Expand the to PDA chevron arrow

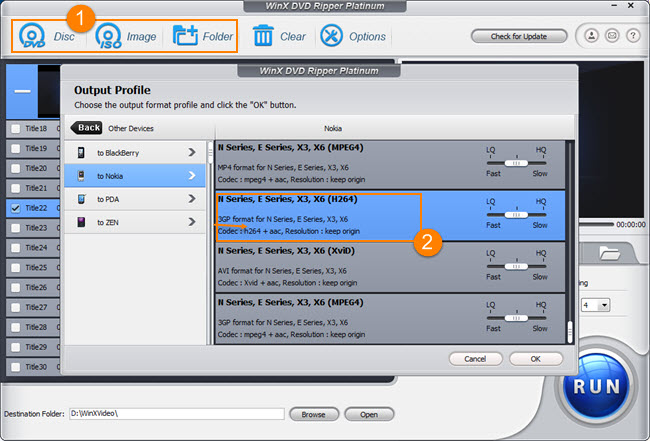pyautogui.click(x=192, y=199)
